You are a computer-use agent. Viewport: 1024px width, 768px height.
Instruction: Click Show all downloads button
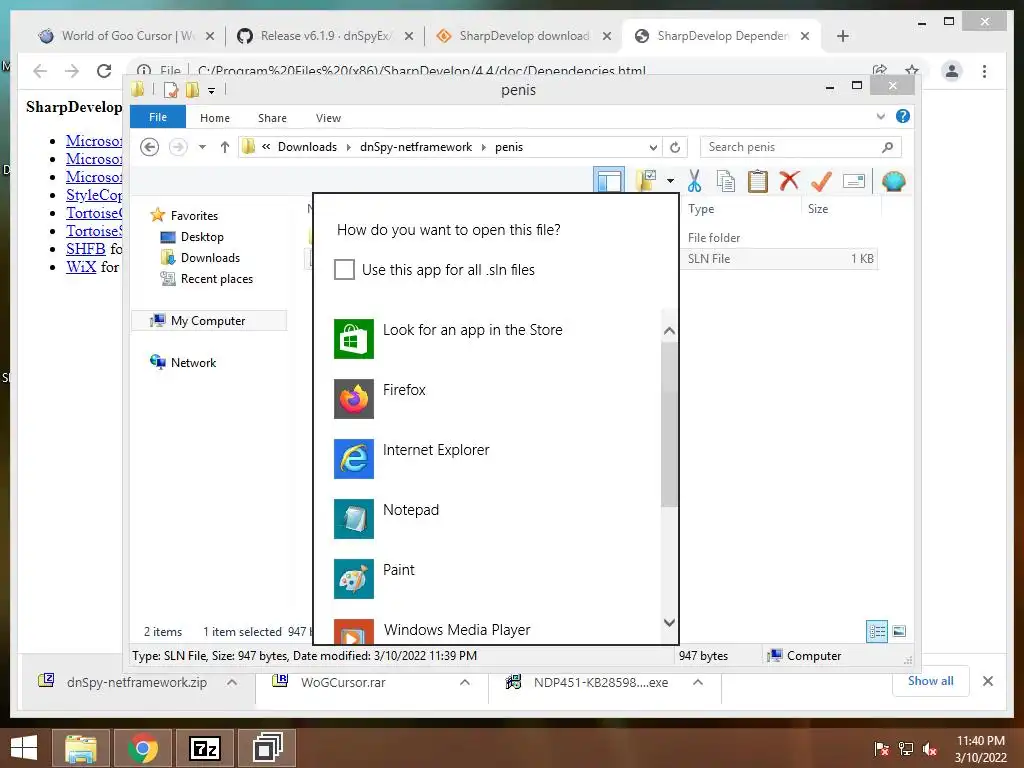point(931,681)
